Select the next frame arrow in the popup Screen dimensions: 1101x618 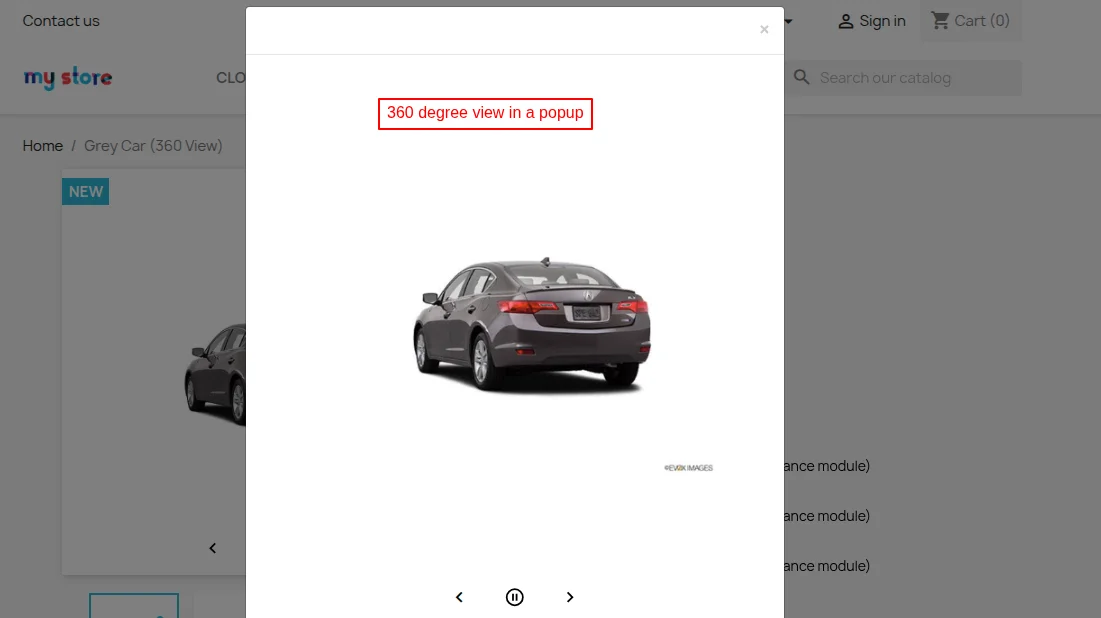click(x=570, y=597)
